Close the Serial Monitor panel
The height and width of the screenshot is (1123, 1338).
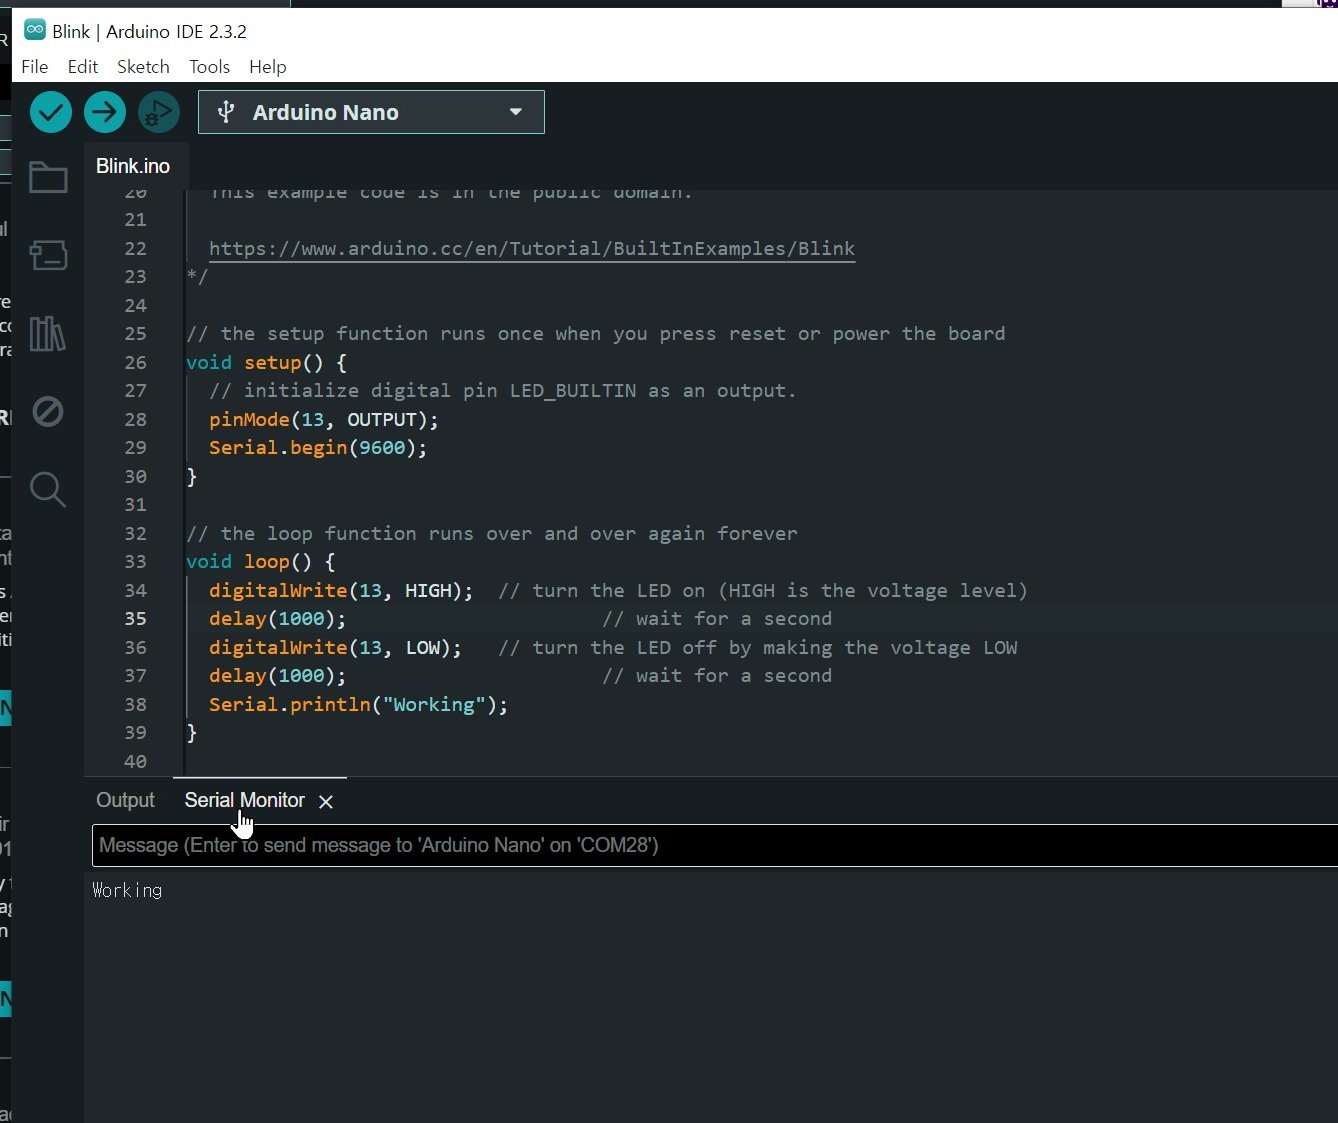tap(326, 802)
